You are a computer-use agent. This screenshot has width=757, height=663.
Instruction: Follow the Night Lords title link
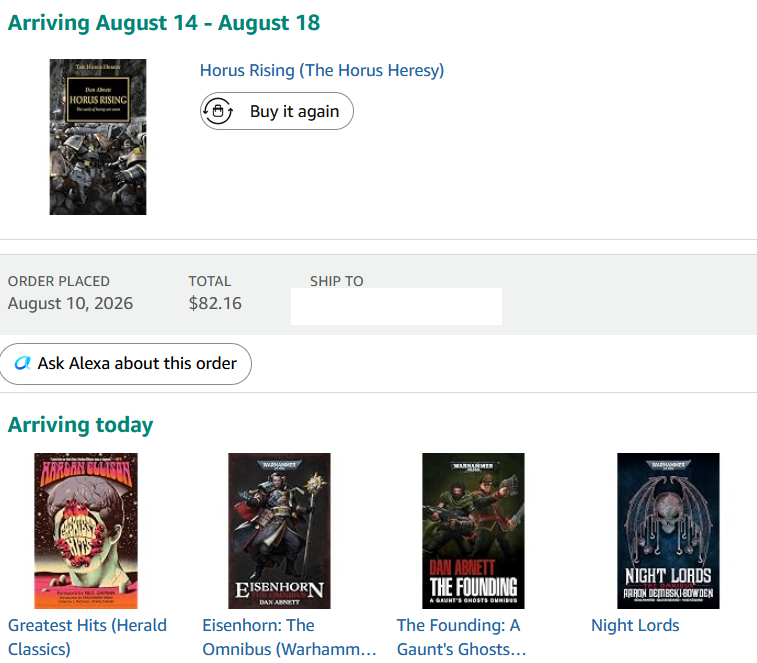tap(635, 625)
